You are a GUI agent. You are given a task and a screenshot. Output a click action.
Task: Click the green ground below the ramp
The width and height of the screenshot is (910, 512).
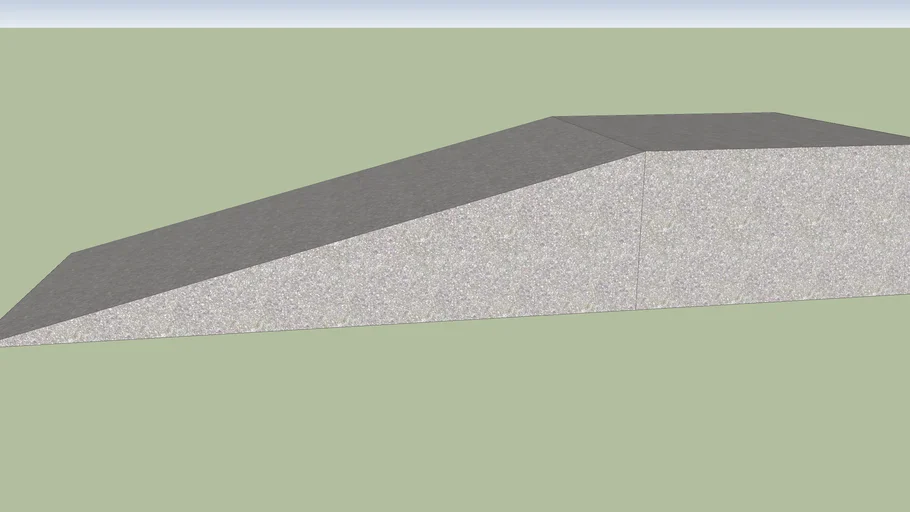pyautogui.click(x=450, y=420)
